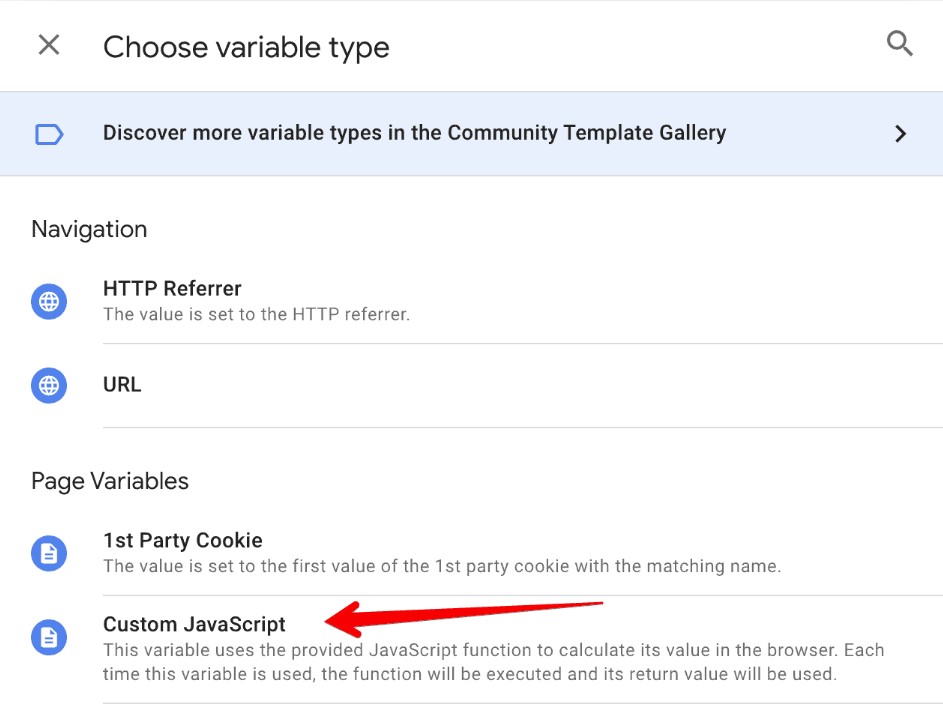Image resolution: width=943 pixels, height=712 pixels.
Task: Open Discover more variable types link
Action: point(414,133)
